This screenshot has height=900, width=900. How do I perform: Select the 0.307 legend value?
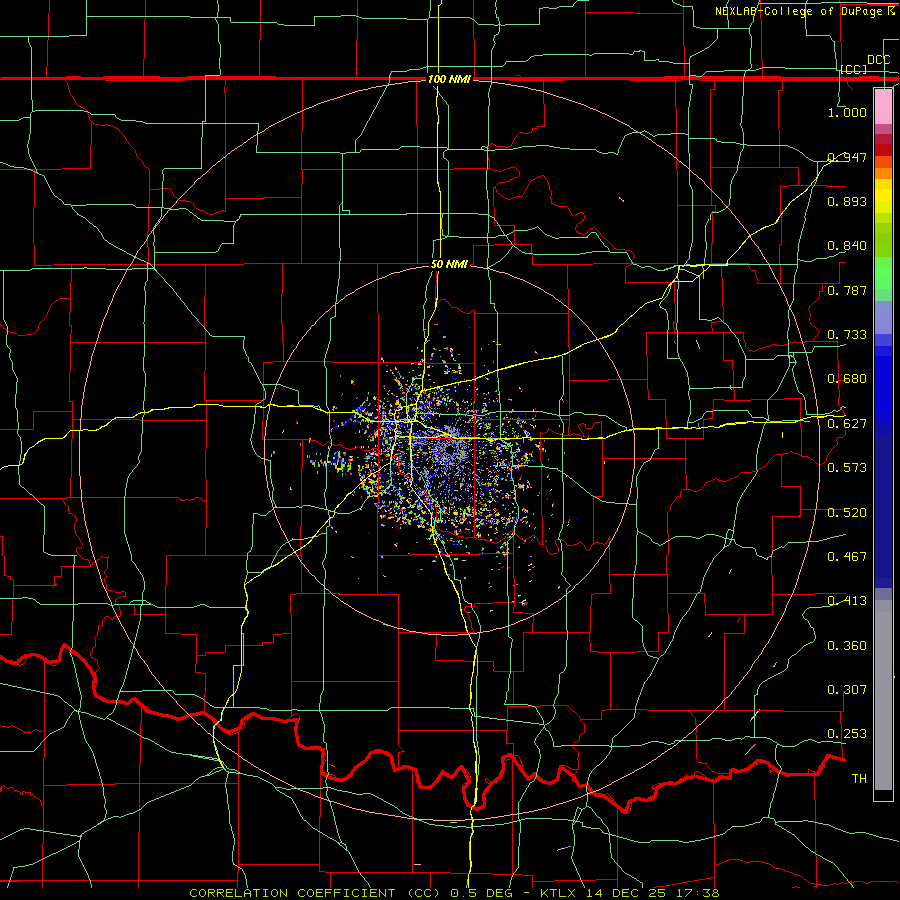847,690
